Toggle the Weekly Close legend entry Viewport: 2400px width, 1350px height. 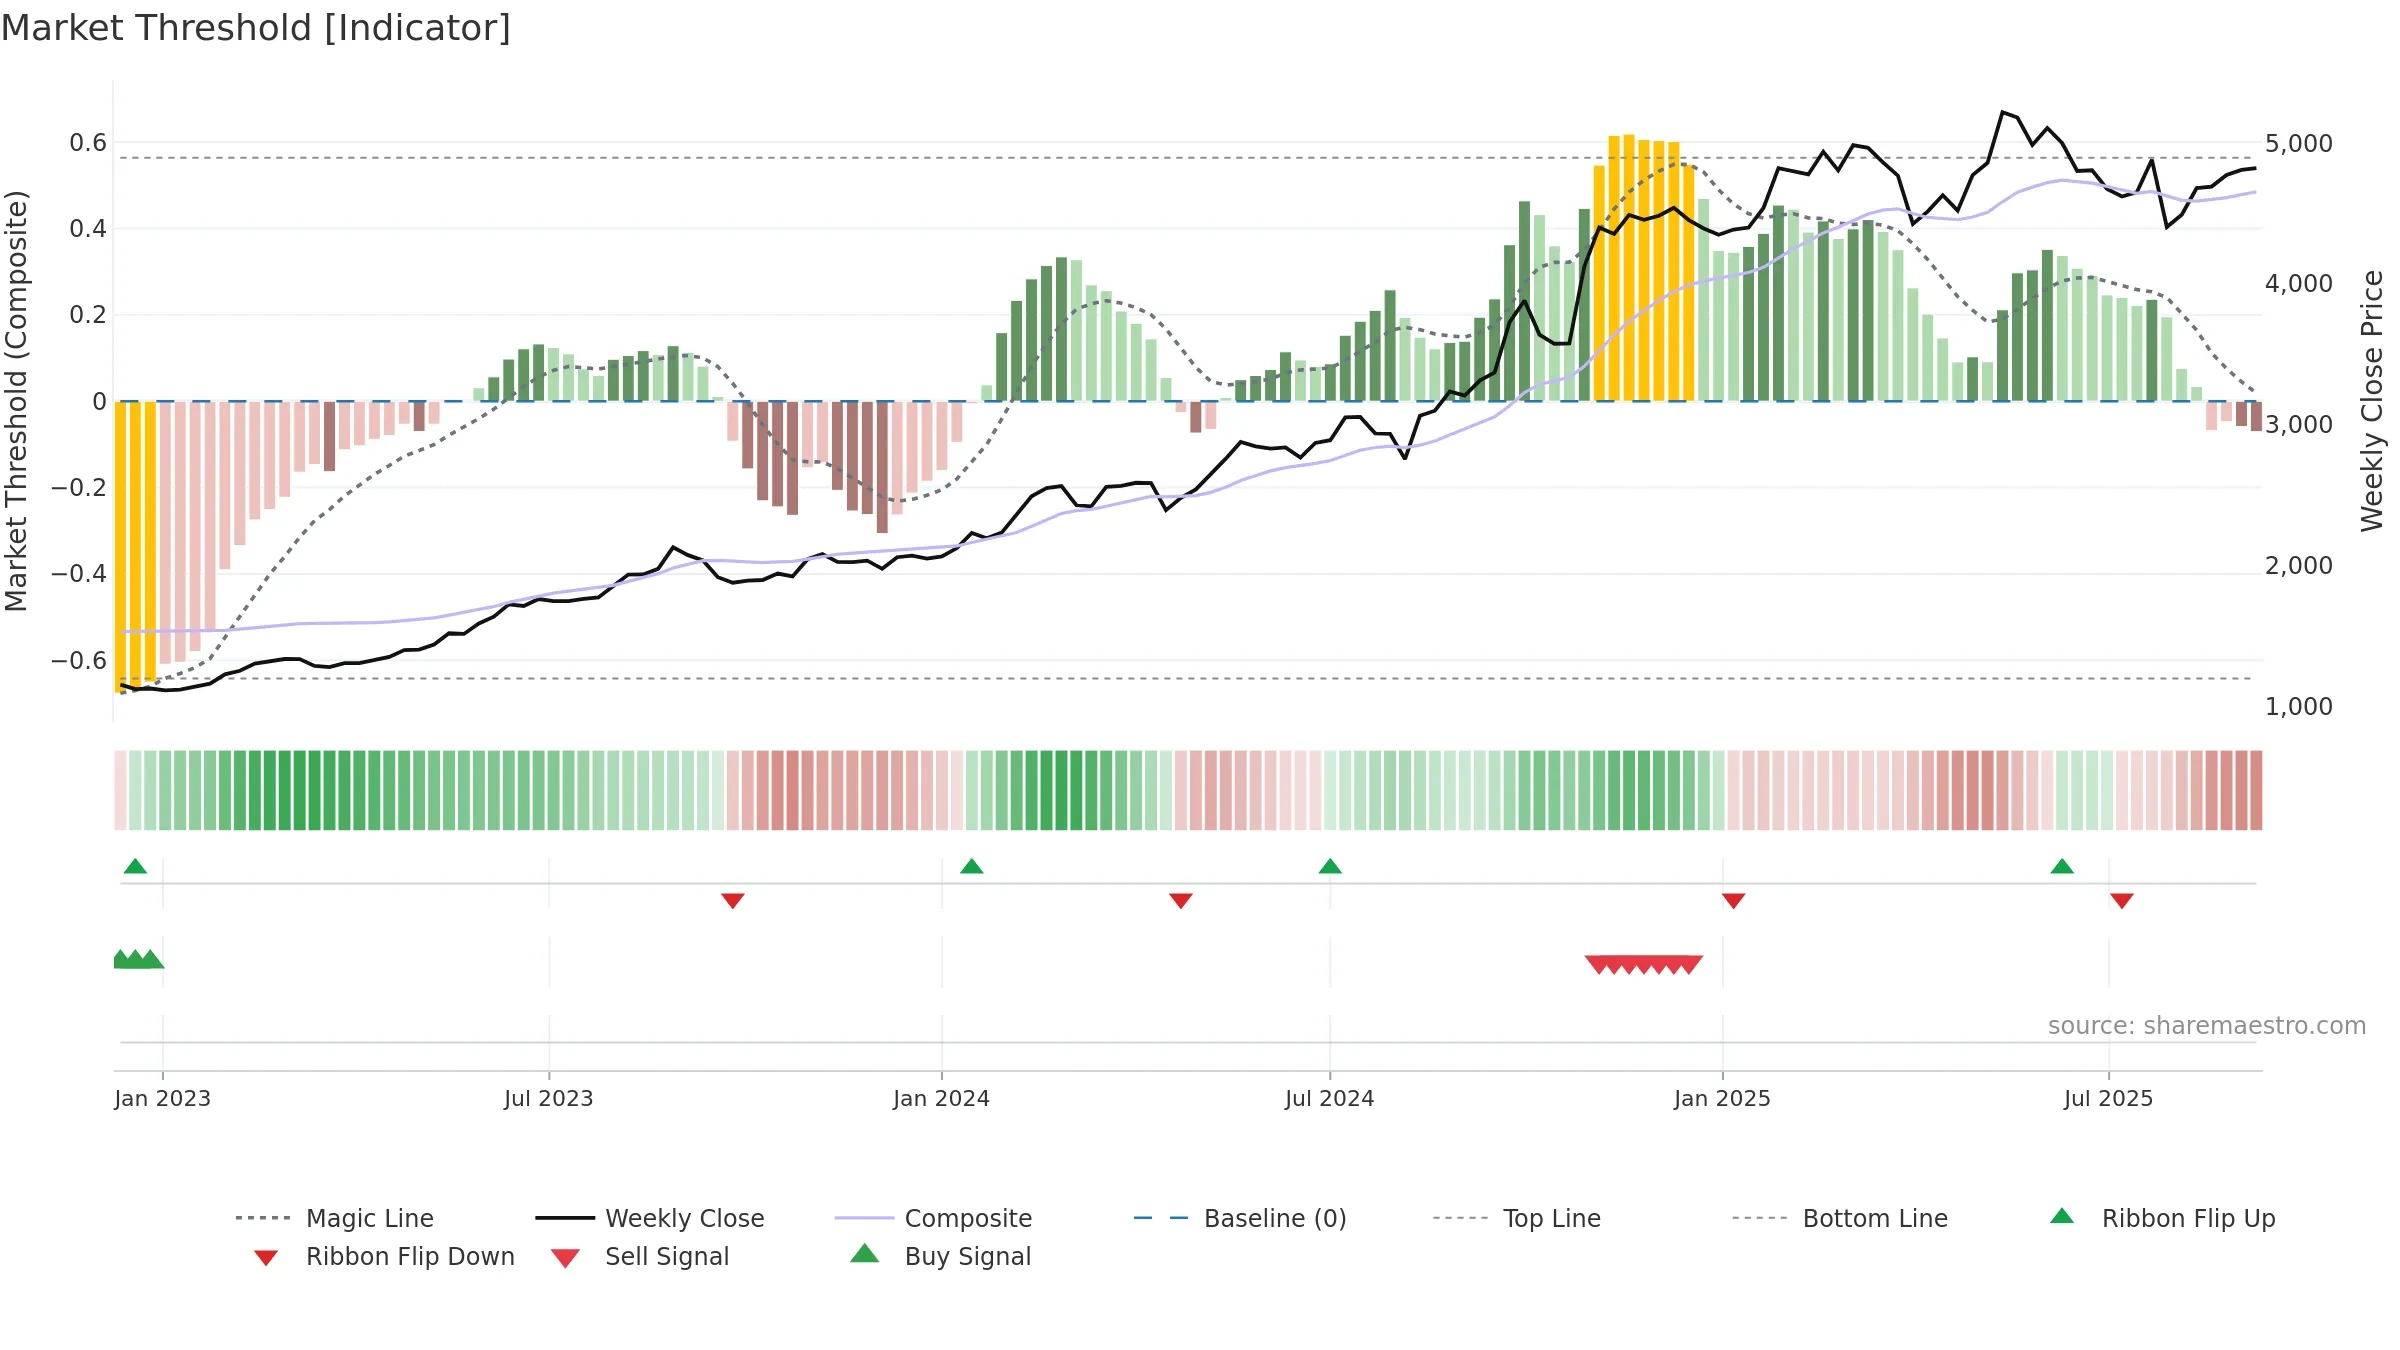coord(650,1218)
